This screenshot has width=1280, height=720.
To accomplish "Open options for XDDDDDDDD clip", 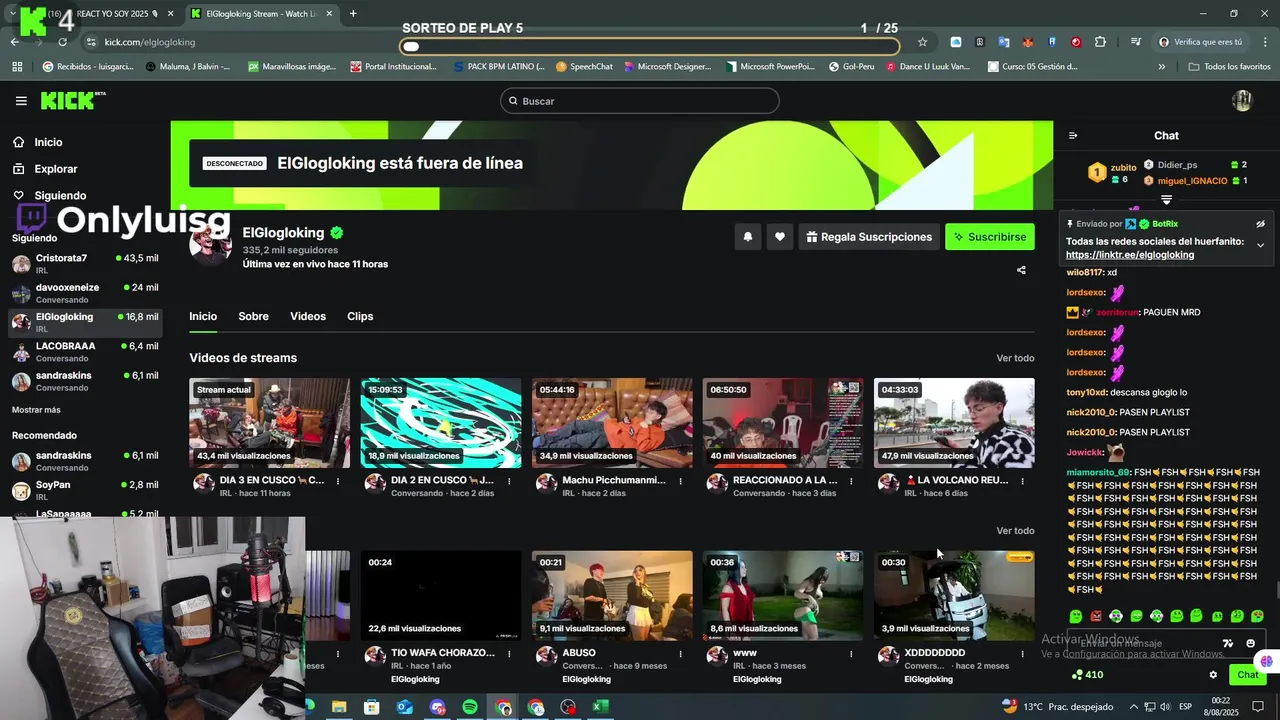I will pos(1022,654).
